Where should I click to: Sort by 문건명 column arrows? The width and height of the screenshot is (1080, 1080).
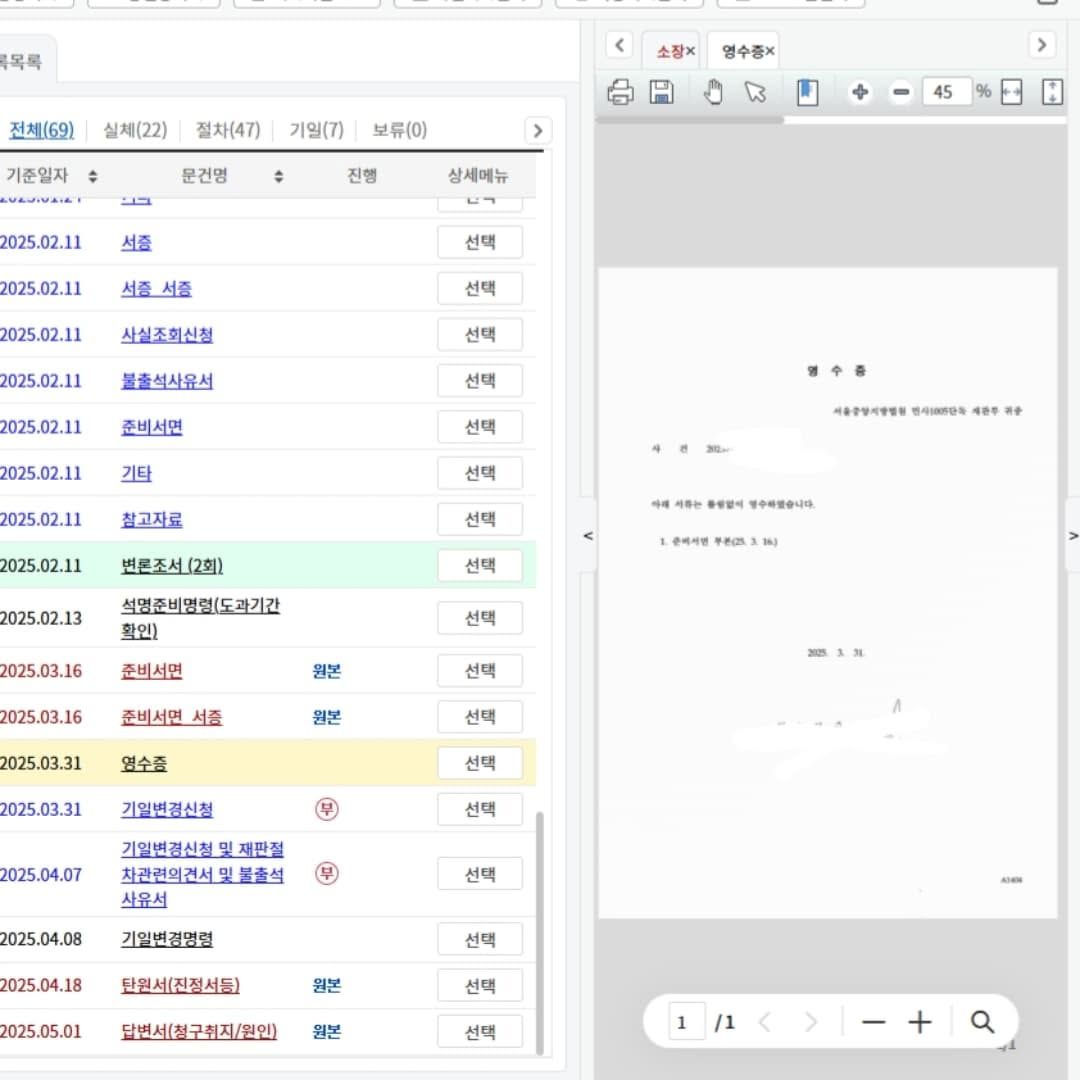coord(278,176)
